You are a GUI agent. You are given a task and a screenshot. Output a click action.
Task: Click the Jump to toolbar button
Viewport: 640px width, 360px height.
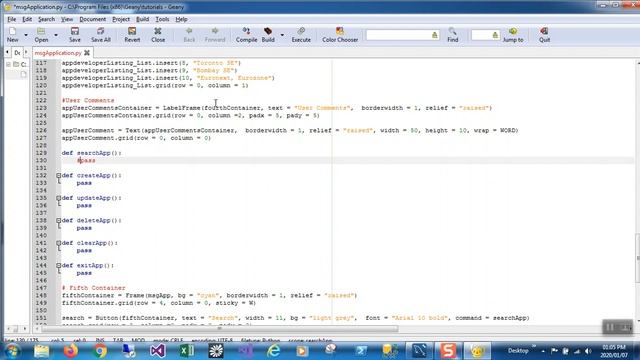click(x=513, y=35)
